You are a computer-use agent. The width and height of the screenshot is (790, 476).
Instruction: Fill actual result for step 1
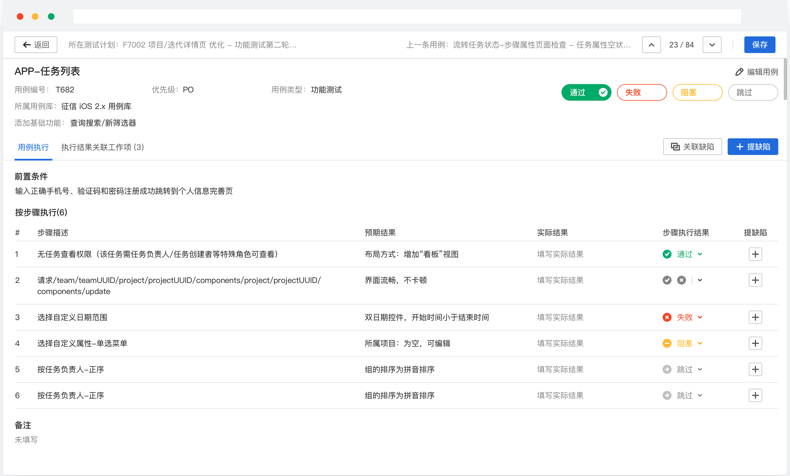[x=560, y=254]
